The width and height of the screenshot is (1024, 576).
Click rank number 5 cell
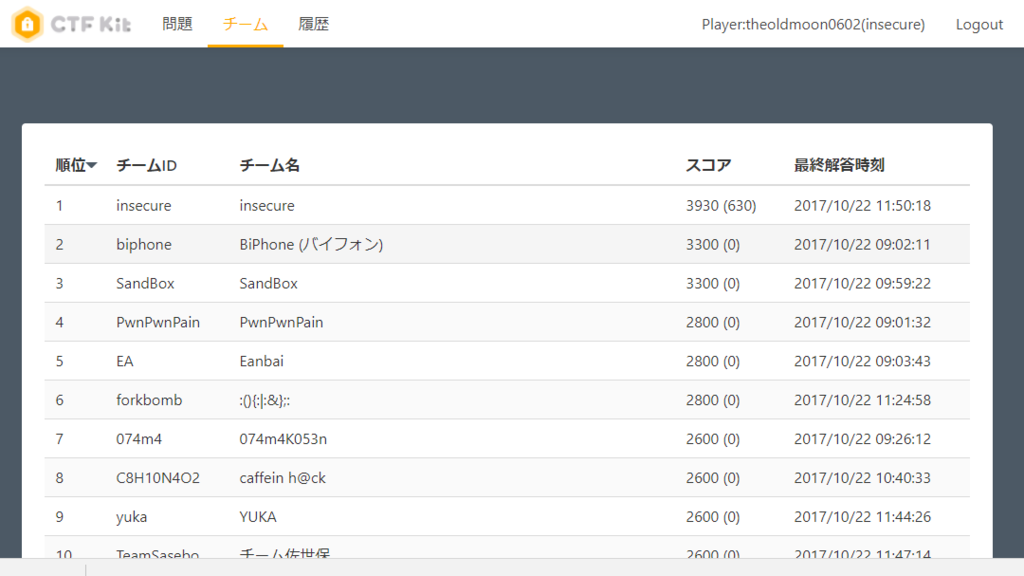[59, 361]
